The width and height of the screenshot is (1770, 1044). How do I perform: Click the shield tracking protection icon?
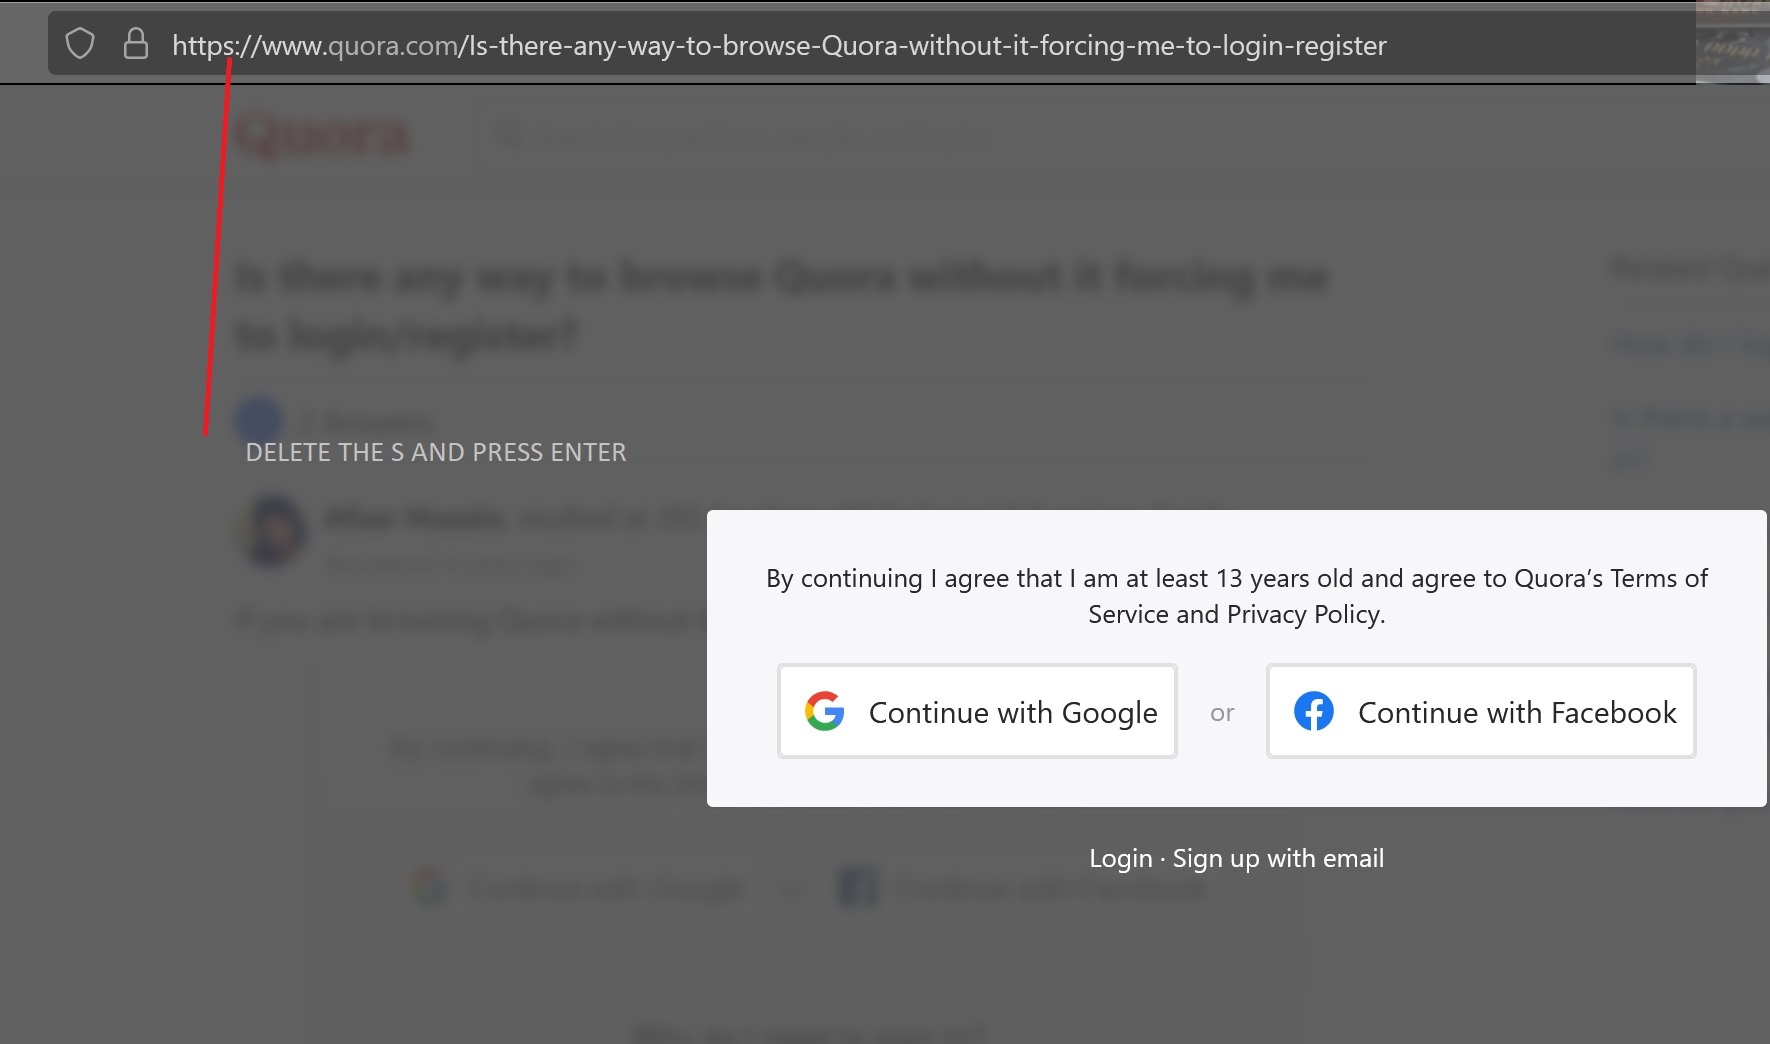point(80,44)
